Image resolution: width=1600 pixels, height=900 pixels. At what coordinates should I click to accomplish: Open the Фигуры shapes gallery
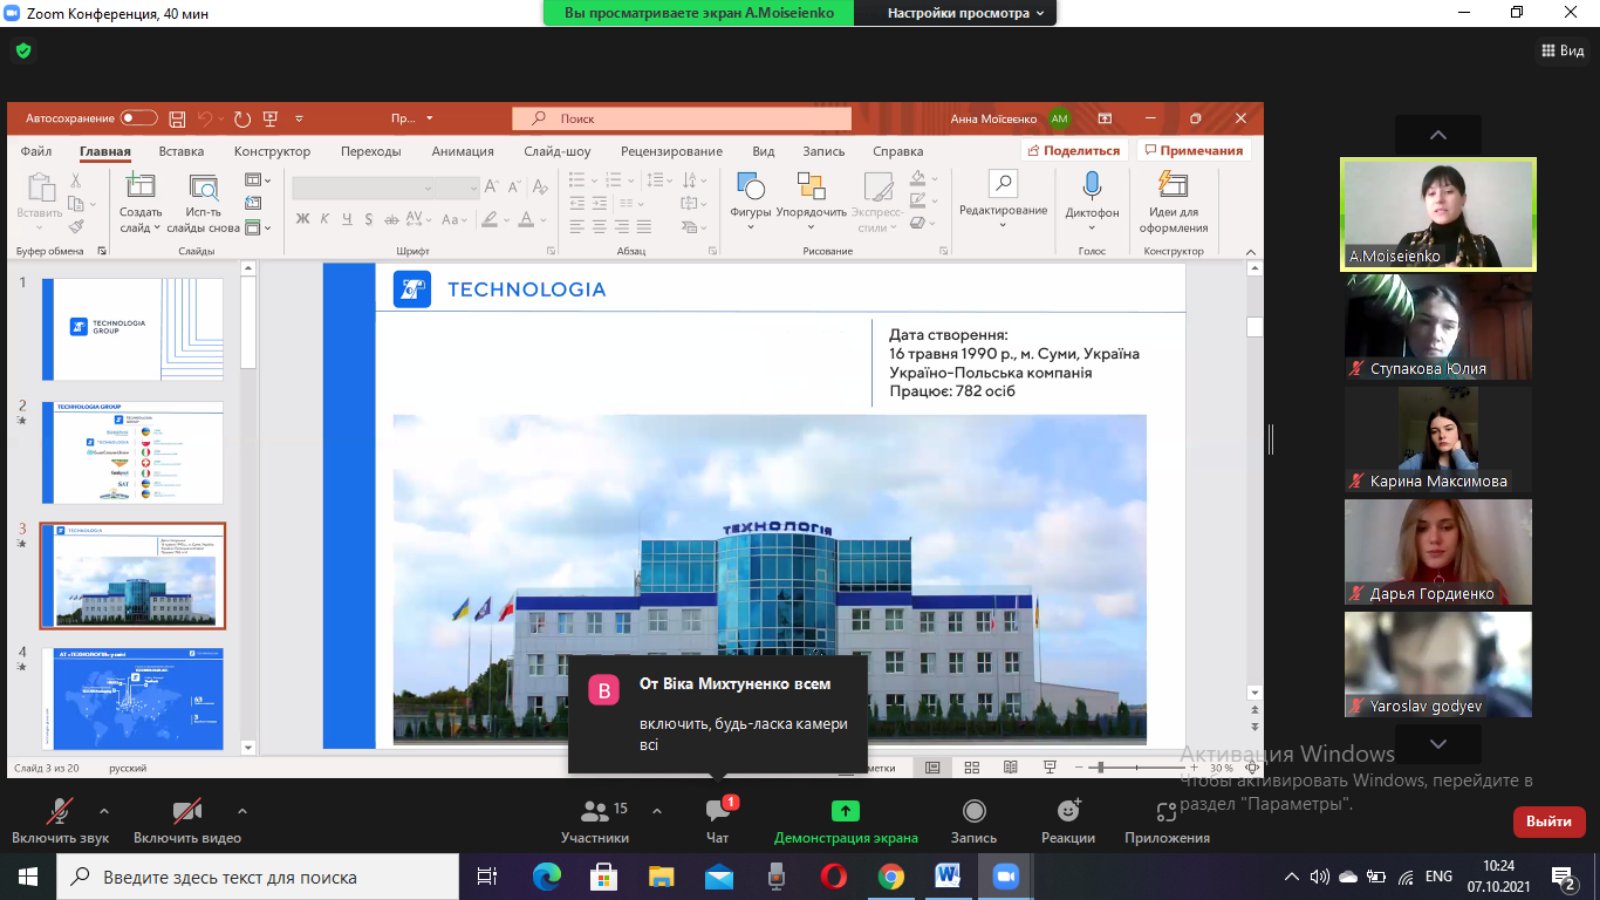pyautogui.click(x=750, y=186)
